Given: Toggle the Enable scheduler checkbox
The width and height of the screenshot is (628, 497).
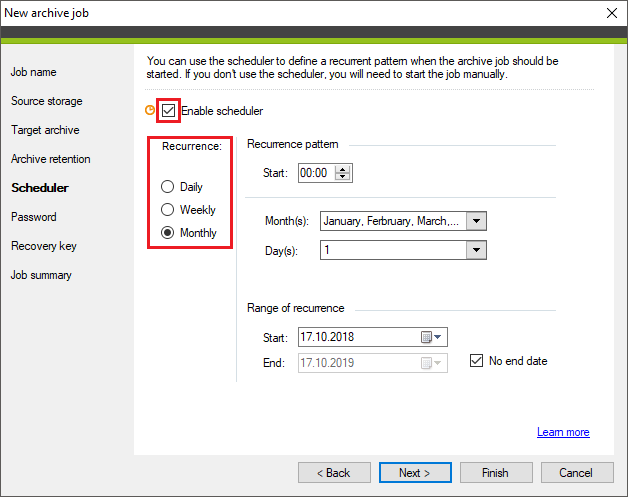Looking at the screenshot, I should [x=168, y=111].
